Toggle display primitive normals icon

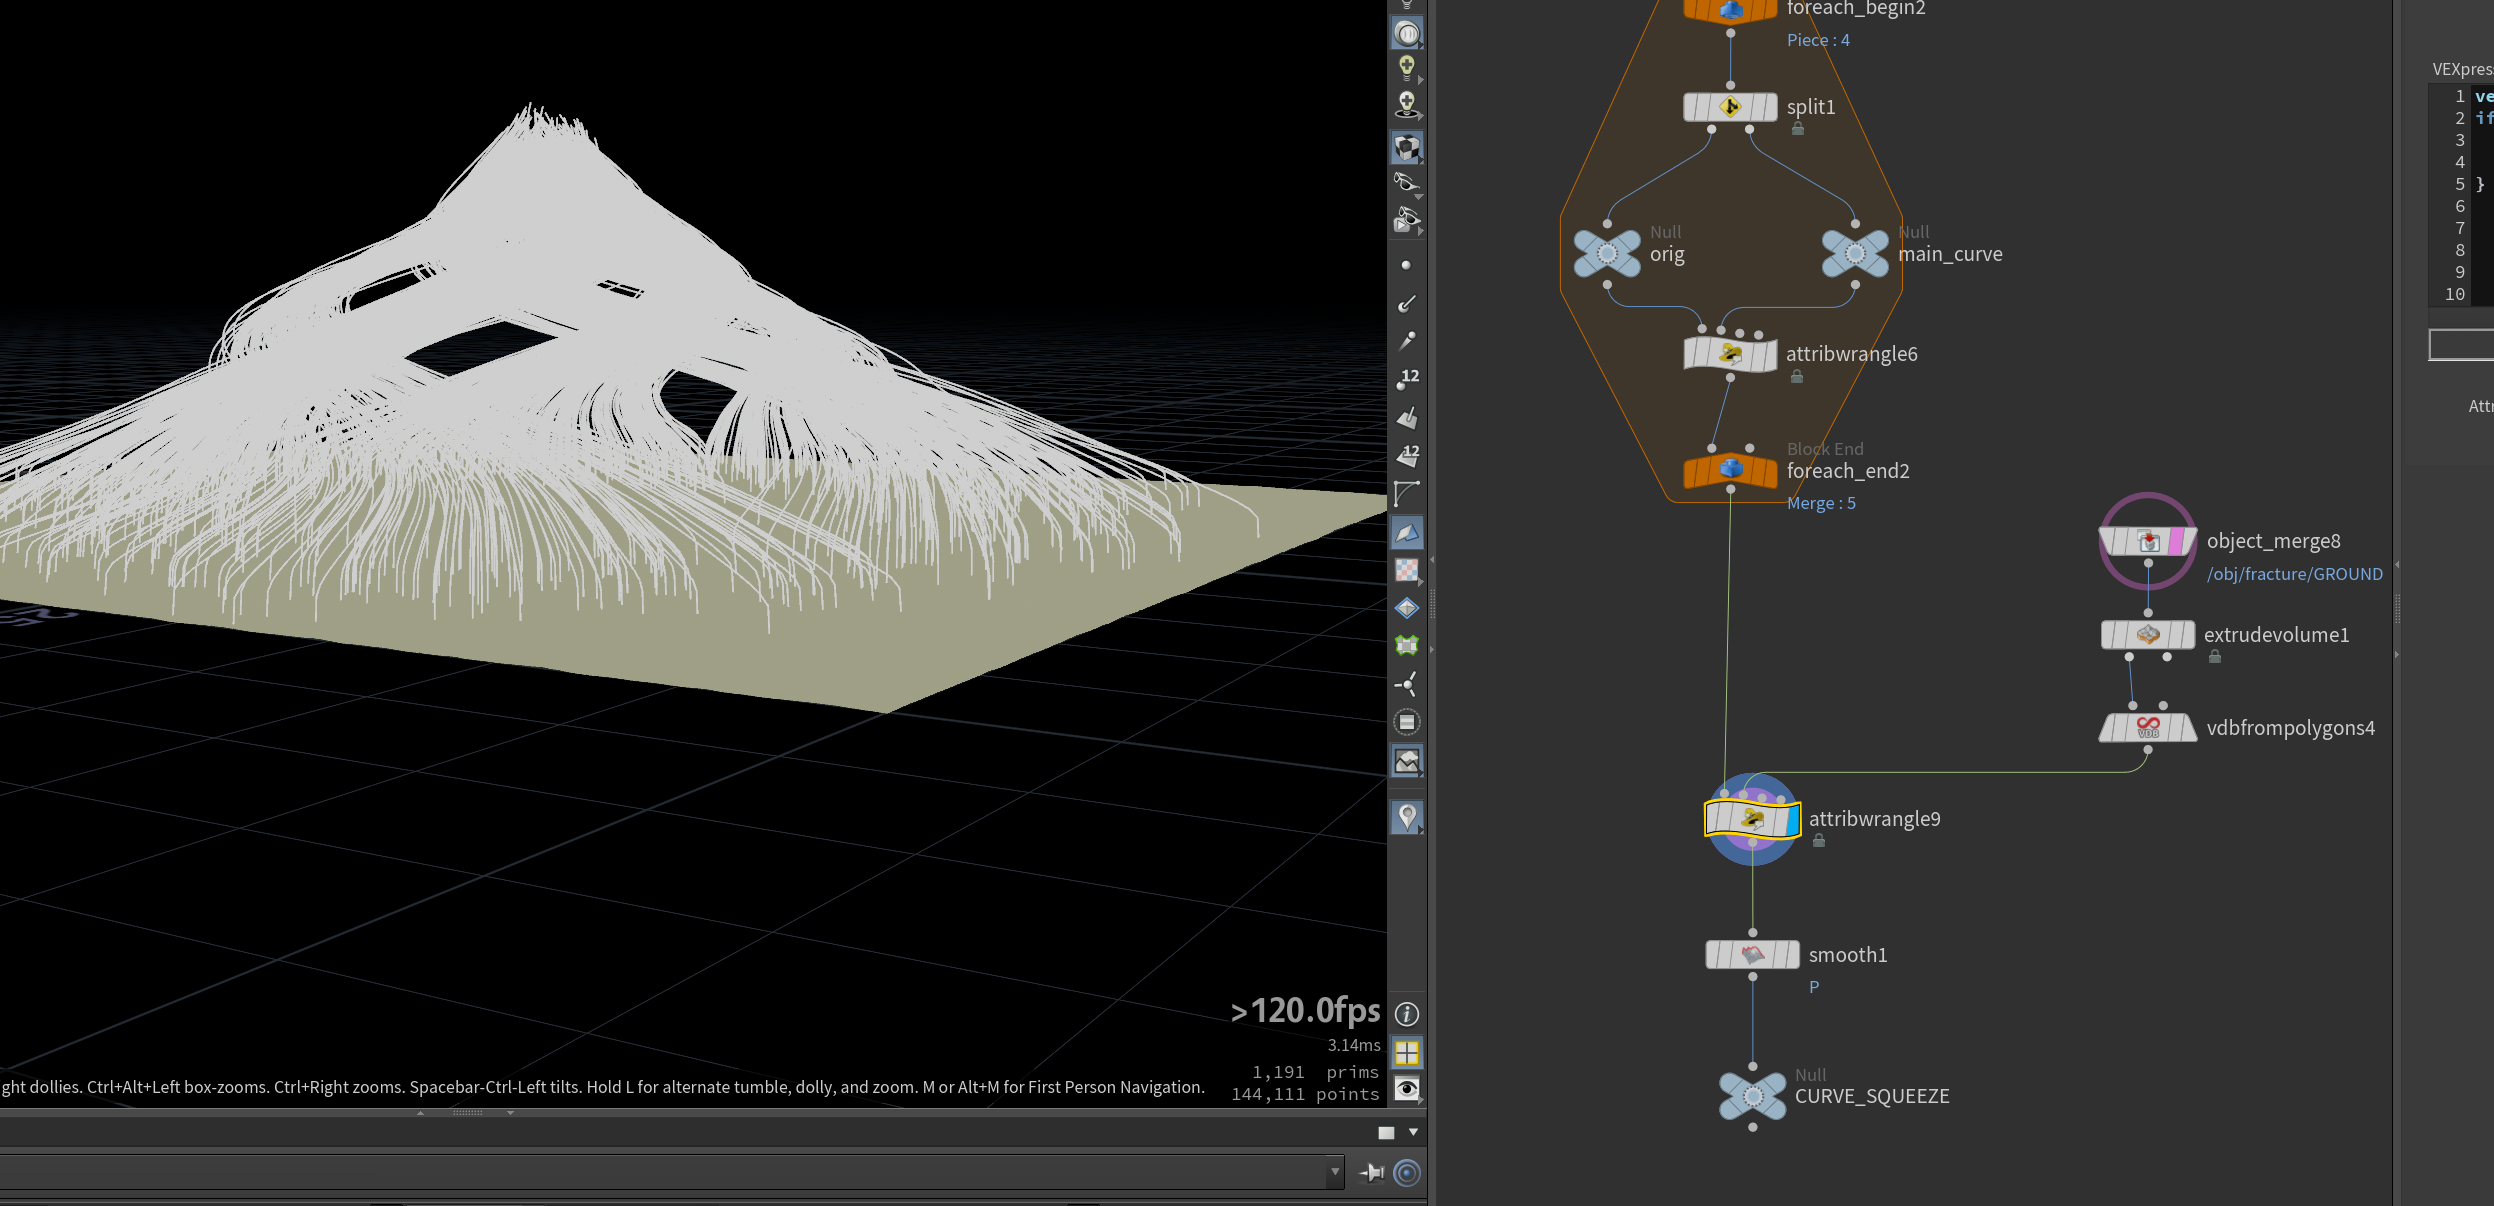pyautogui.click(x=1407, y=417)
